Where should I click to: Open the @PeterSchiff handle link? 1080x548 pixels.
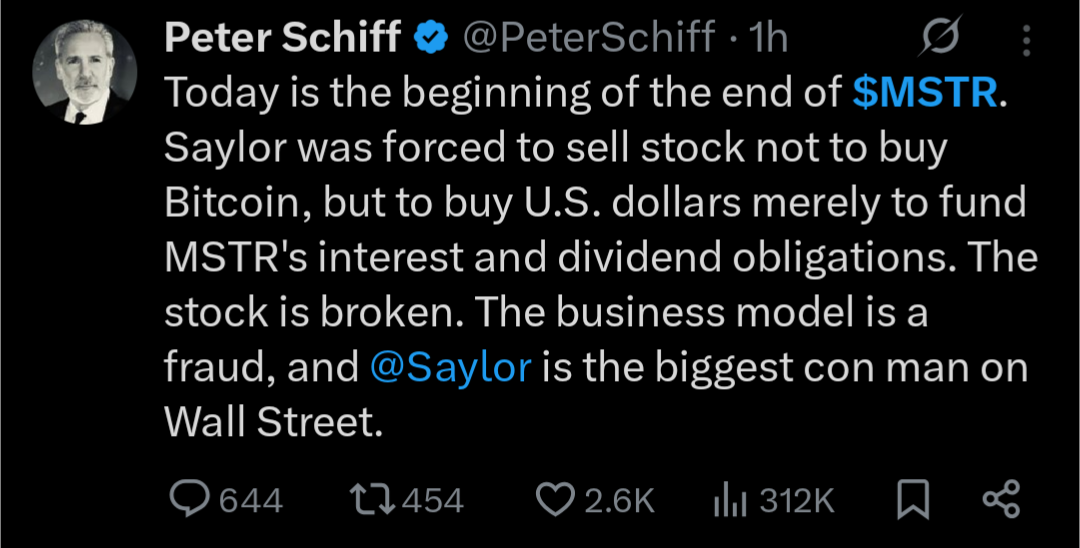(588, 39)
